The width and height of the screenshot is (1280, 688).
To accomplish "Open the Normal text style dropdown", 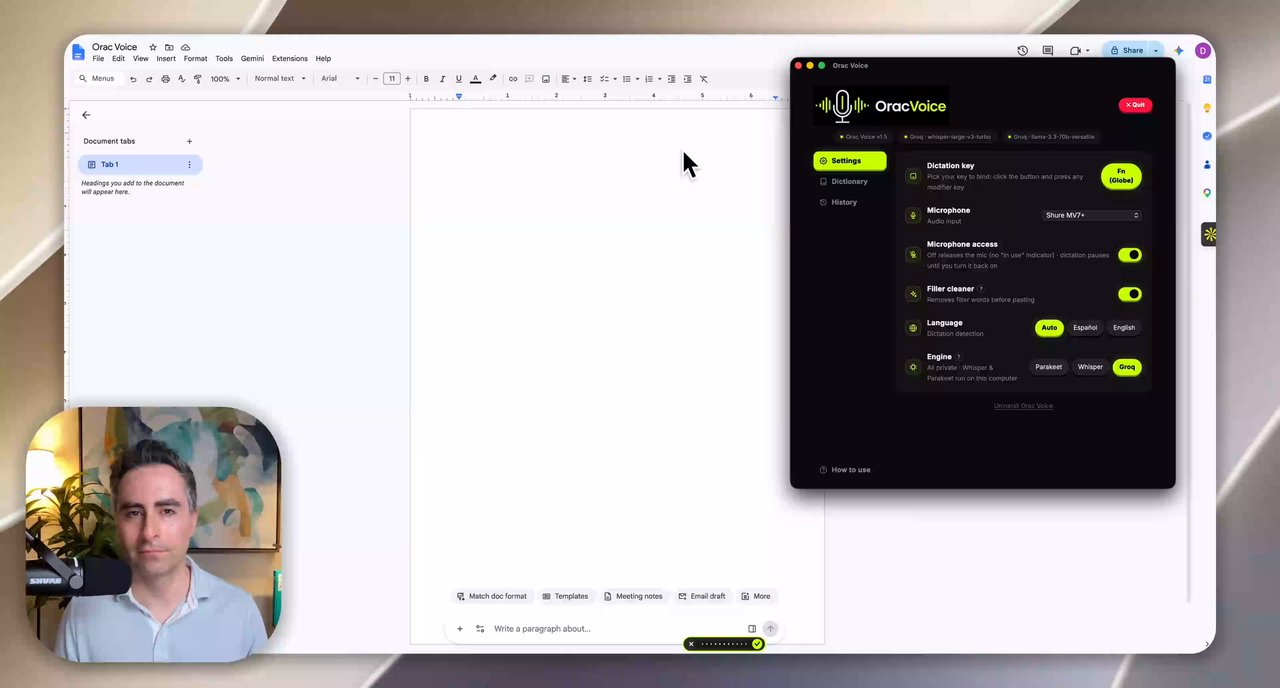I will pos(280,79).
